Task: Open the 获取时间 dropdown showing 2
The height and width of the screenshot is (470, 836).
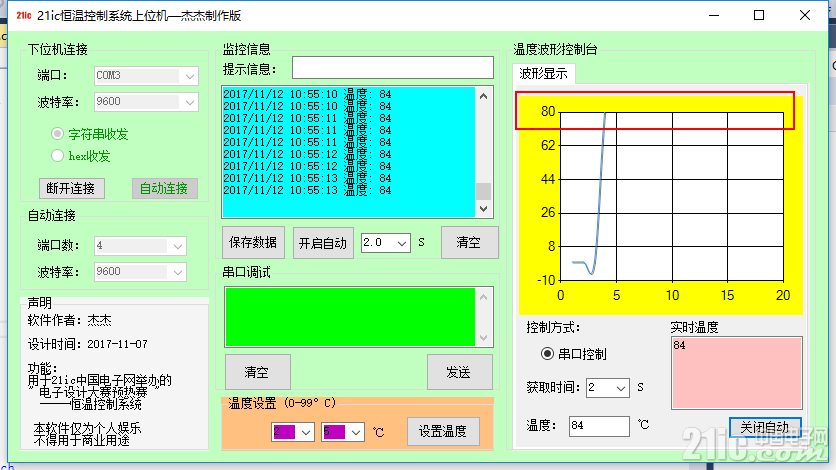Action: [621, 388]
